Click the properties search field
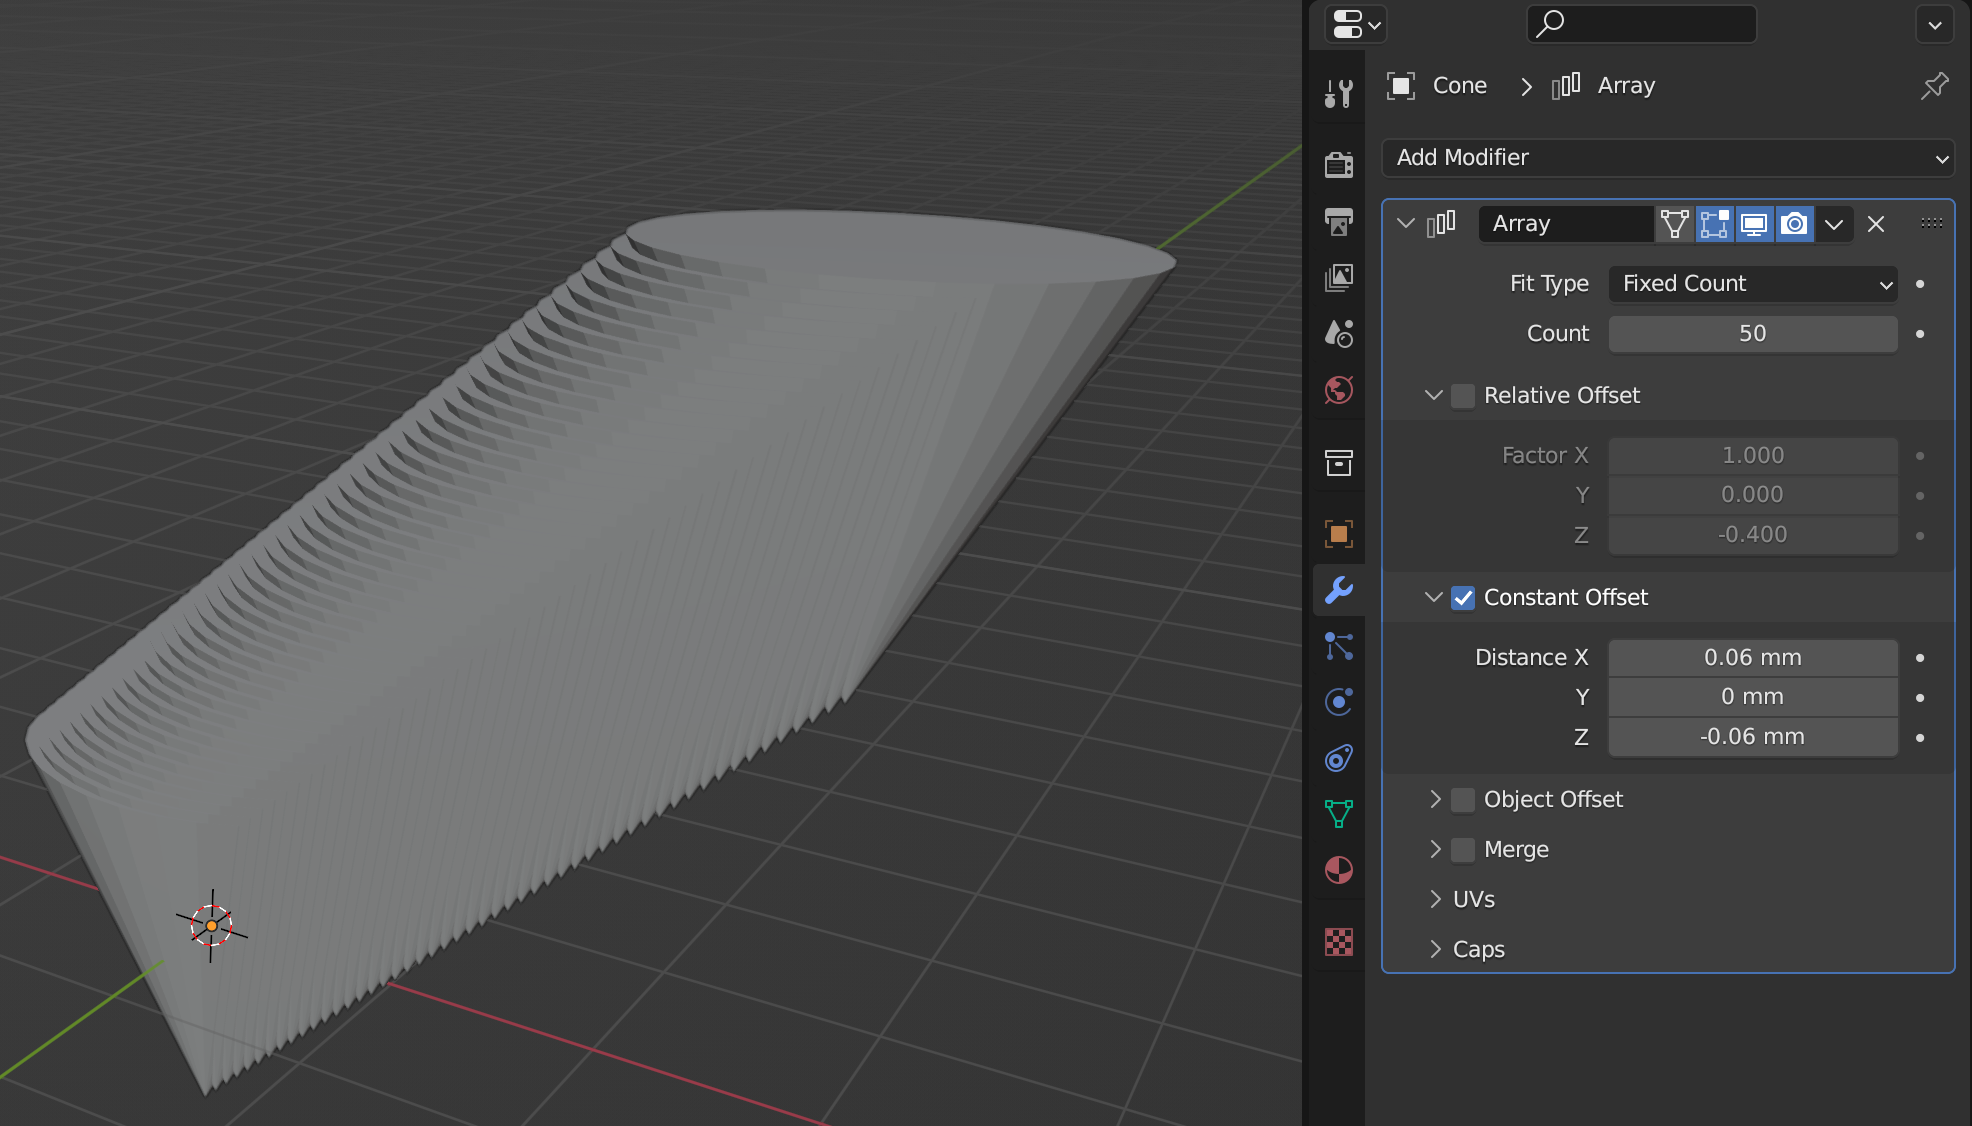The image size is (1972, 1126). [x=1641, y=24]
